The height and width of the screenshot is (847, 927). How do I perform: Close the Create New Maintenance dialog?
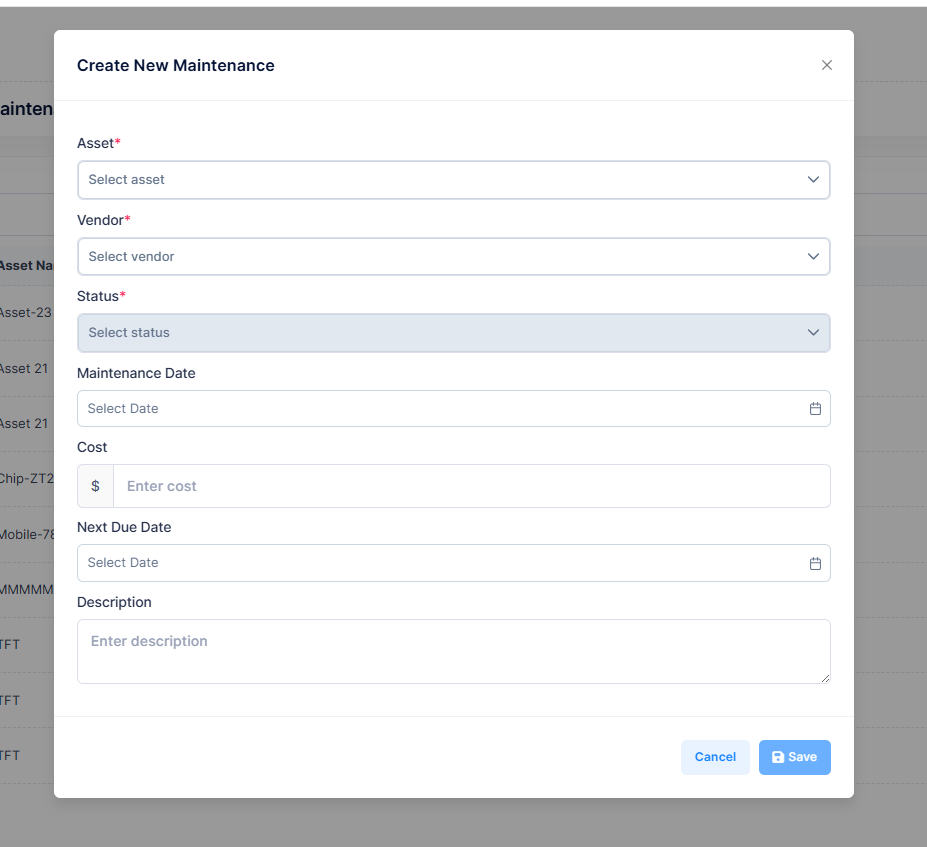pyautogui.click(x=826, y=65)
